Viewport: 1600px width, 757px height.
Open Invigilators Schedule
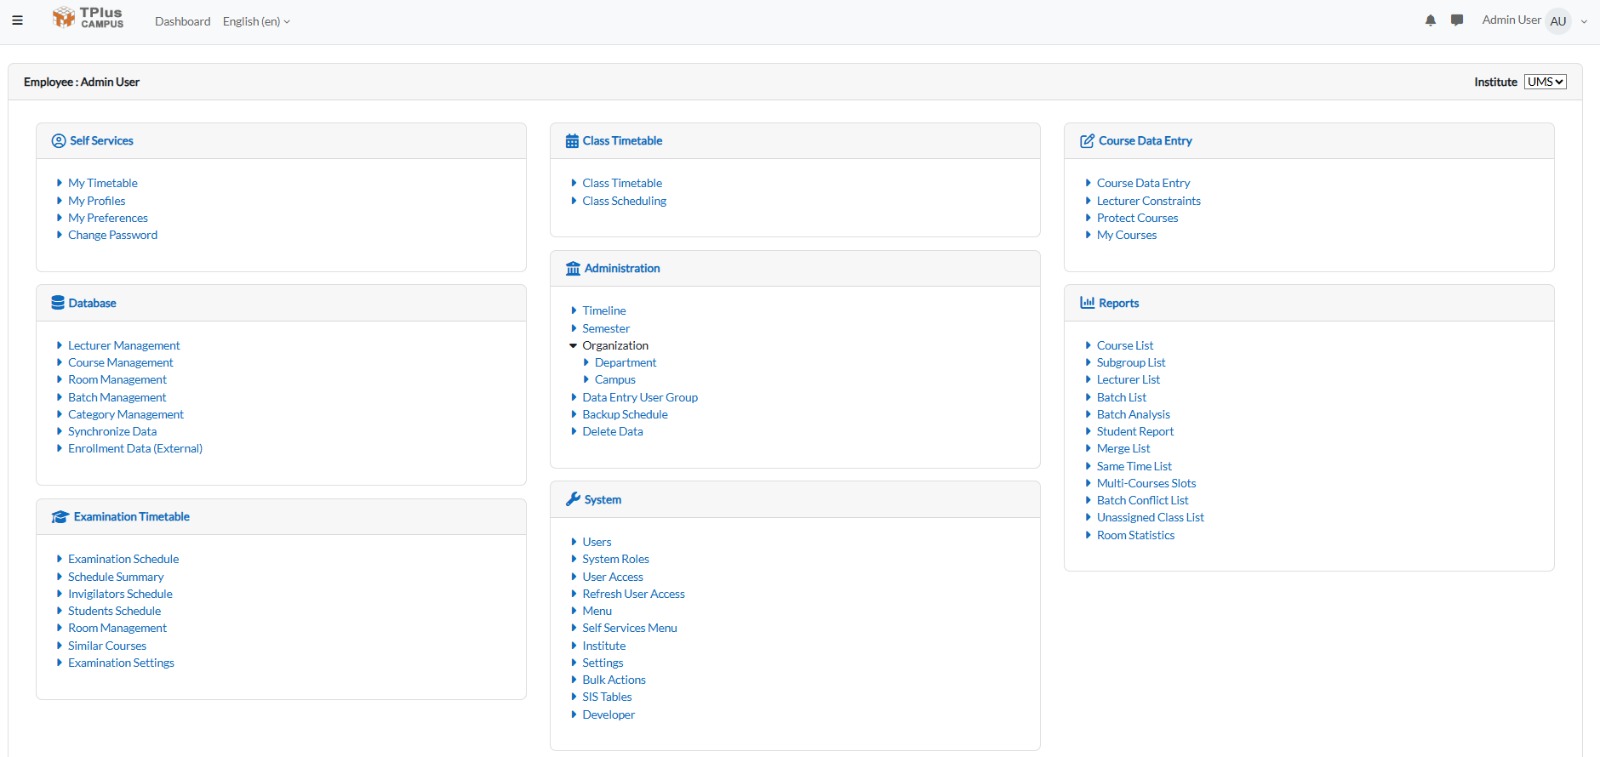click(x=120, y=594)
